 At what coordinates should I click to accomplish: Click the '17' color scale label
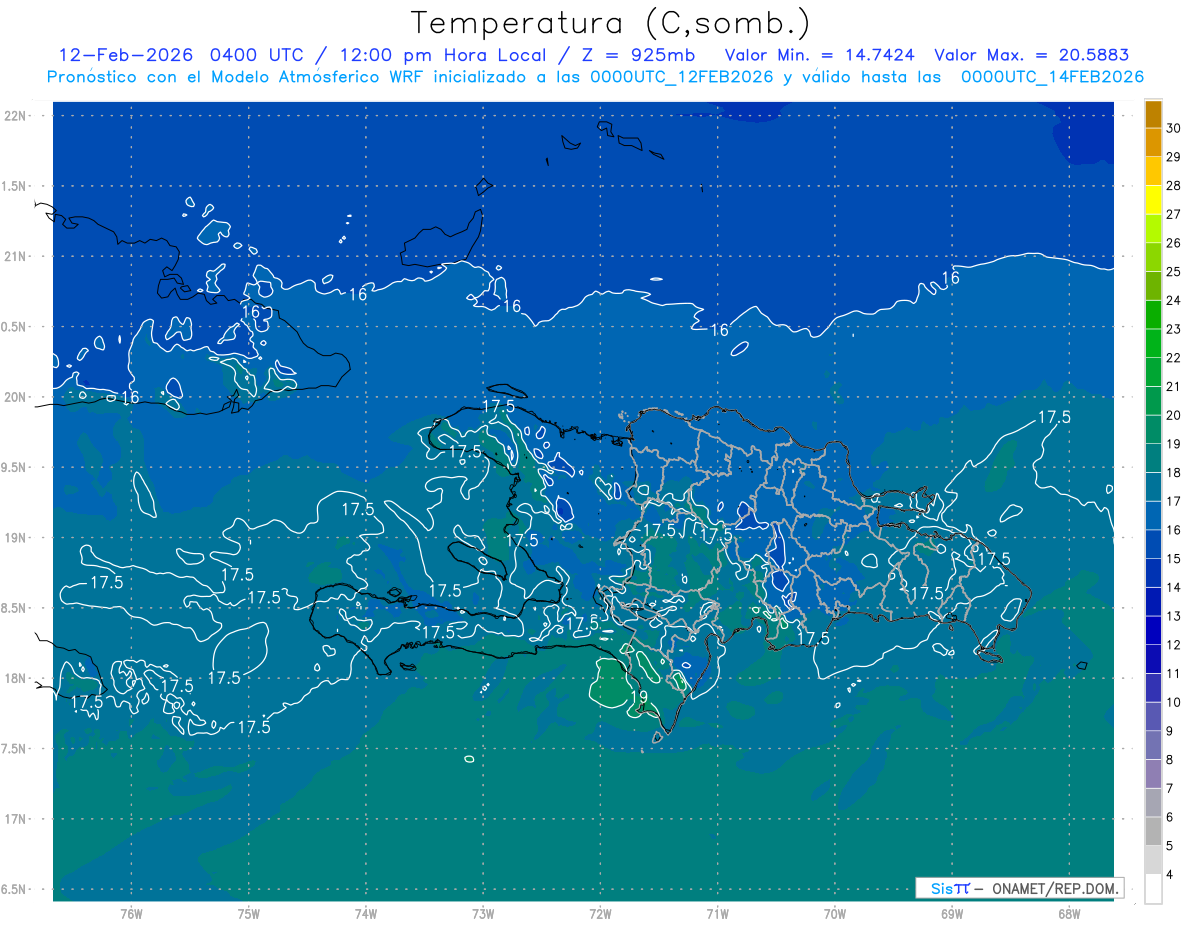point(1174,501)
